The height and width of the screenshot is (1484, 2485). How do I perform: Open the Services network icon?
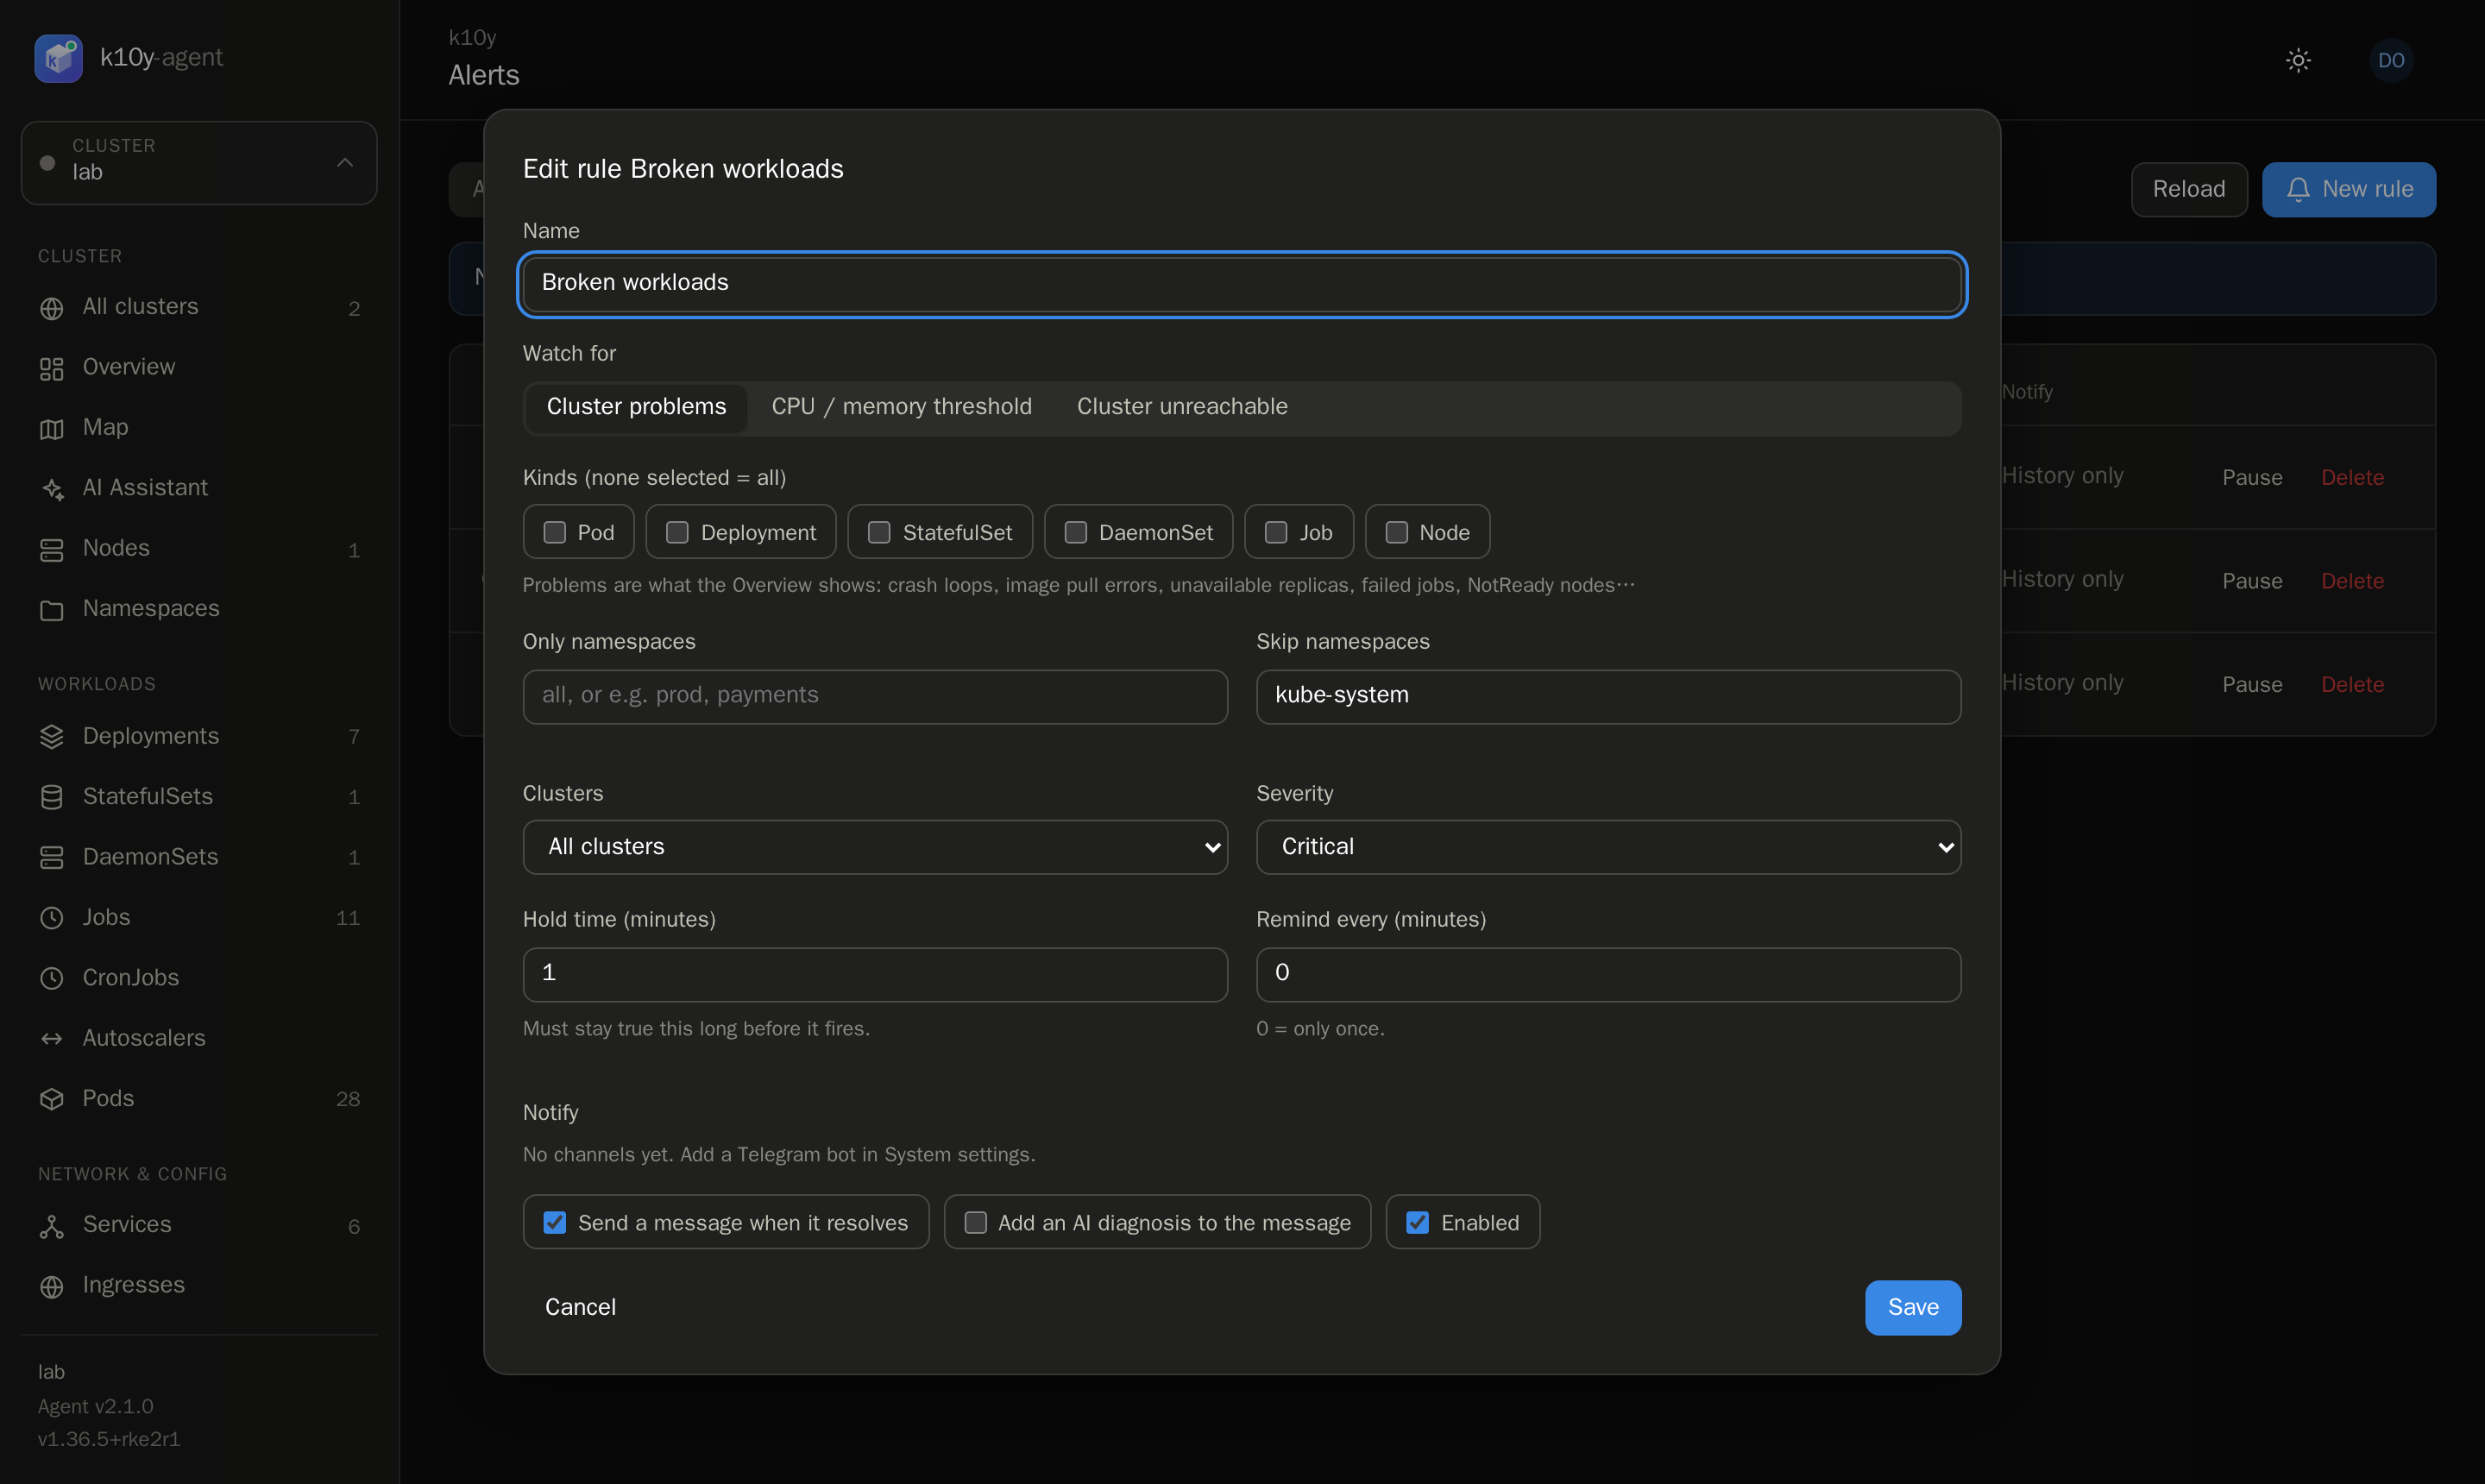tap(51, 1226)
